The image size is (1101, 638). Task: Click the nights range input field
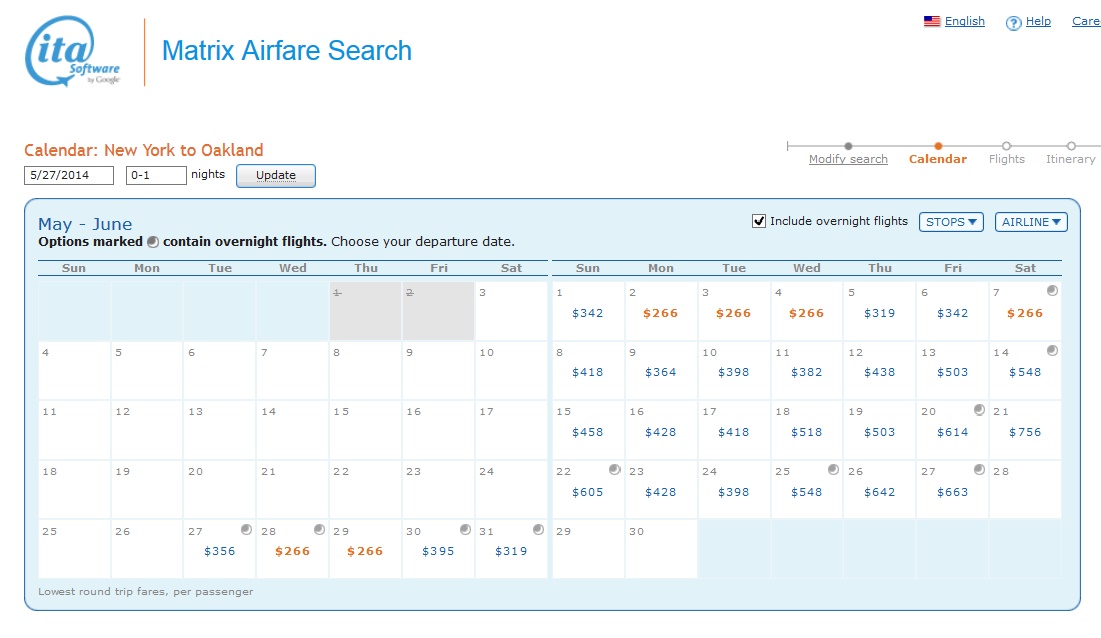[156, 175]
